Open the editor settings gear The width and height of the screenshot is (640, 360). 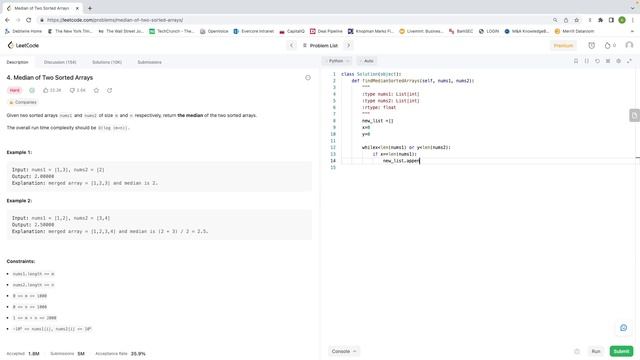(618, 61)
